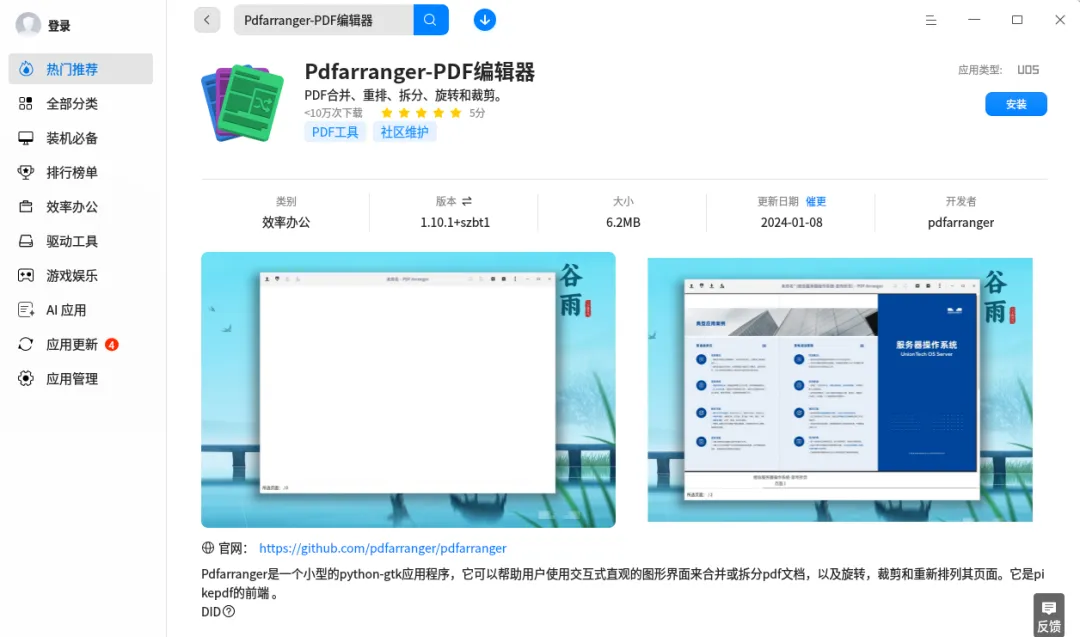This screenshot has width=1080, height=637.
Task: Click the 驱动工具 drive icon
Action: click(x=25, y=241)
